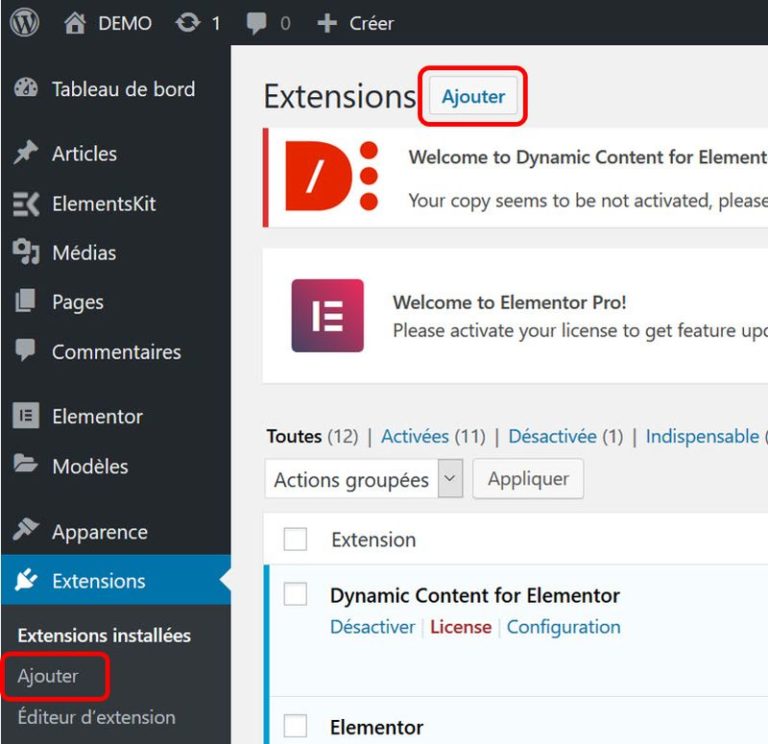Click the Extension column header
Image resolution: width=768 pixels, height=744 pixels.
click(374, 540)
